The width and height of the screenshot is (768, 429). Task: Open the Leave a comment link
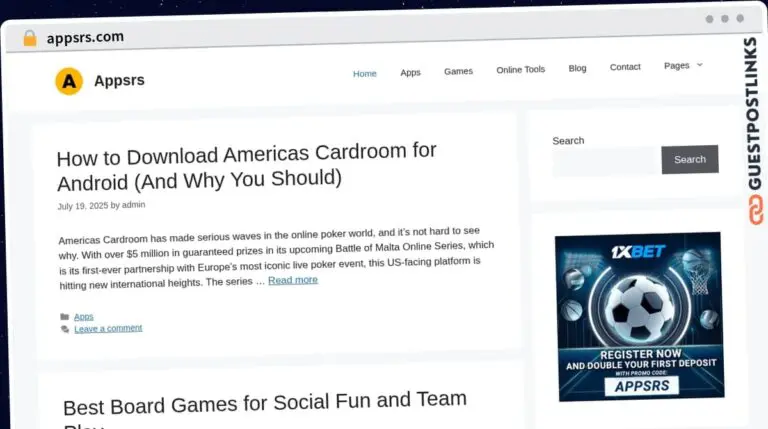click(108, 328)
